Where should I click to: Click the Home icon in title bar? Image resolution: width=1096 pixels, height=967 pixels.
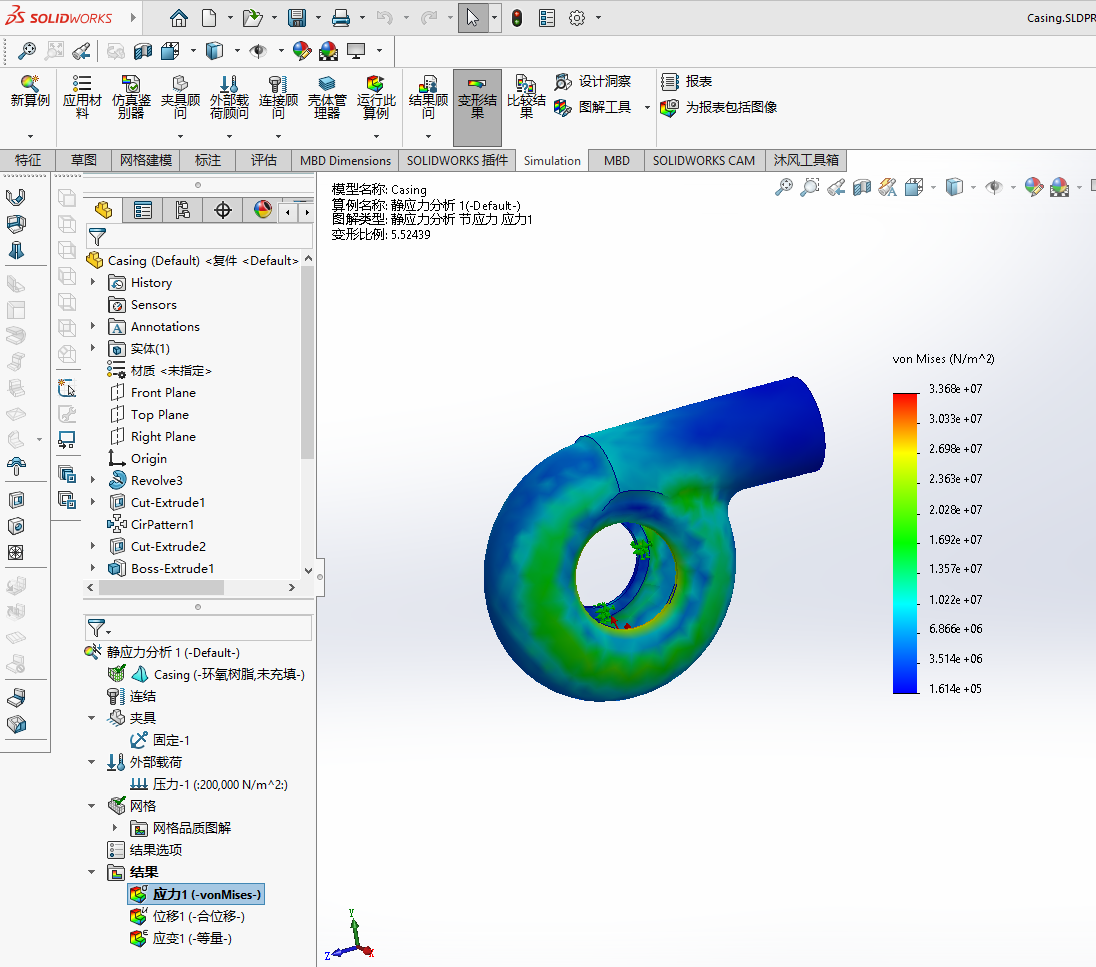pos(179,18)
